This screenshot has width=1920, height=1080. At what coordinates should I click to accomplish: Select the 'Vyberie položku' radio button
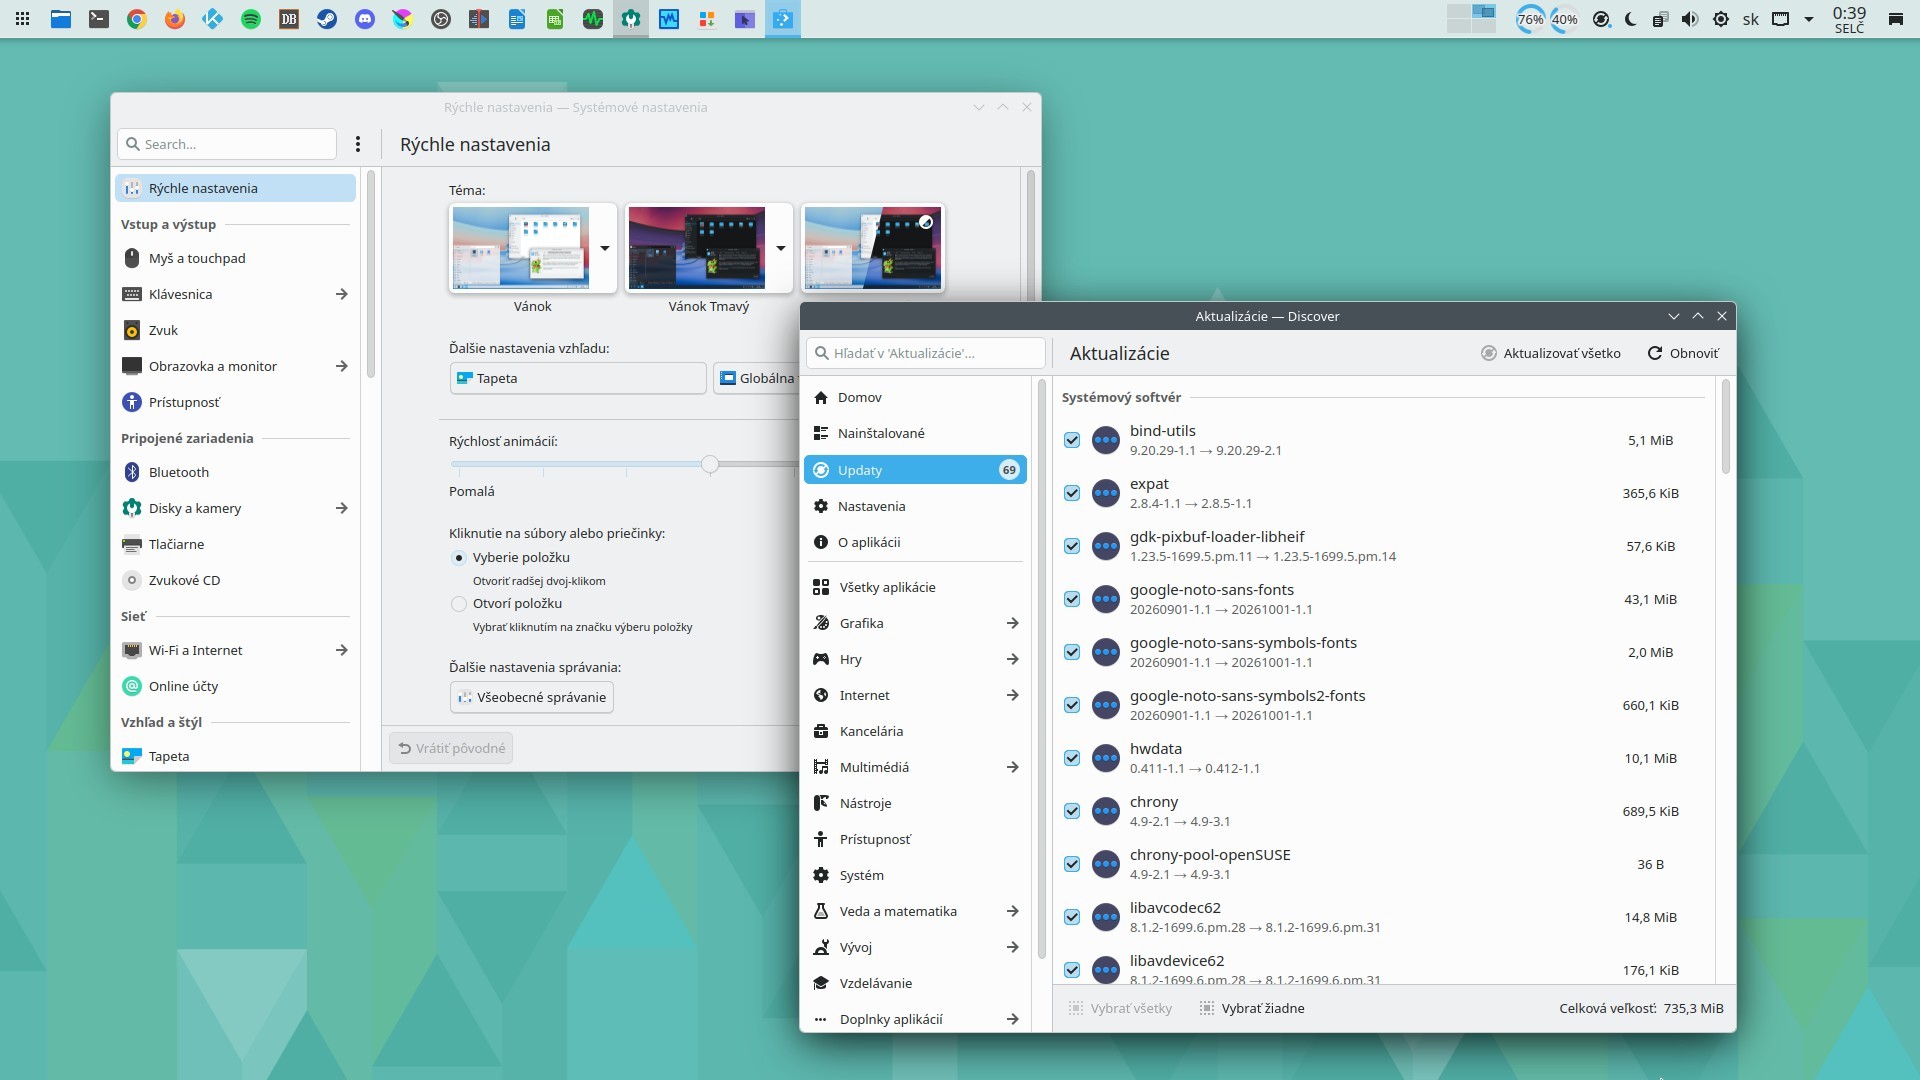(459, 557)
